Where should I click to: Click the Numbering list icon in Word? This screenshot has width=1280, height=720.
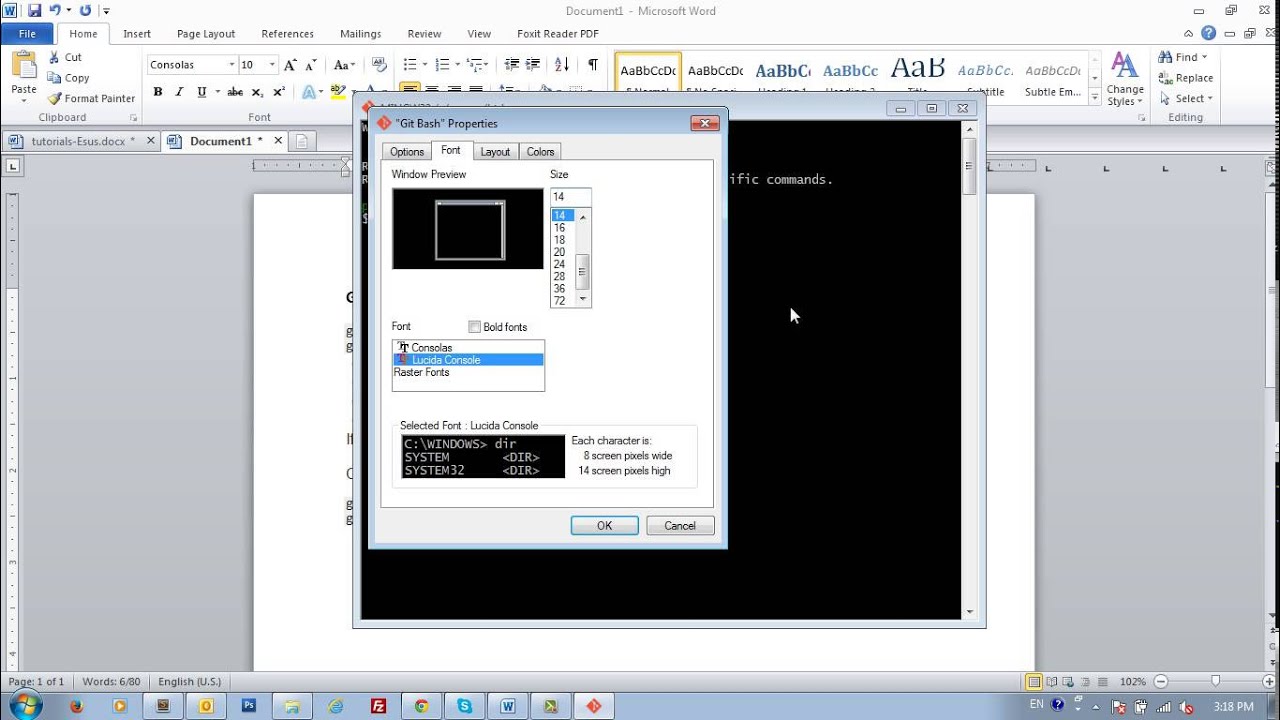(x=442, y=65)
